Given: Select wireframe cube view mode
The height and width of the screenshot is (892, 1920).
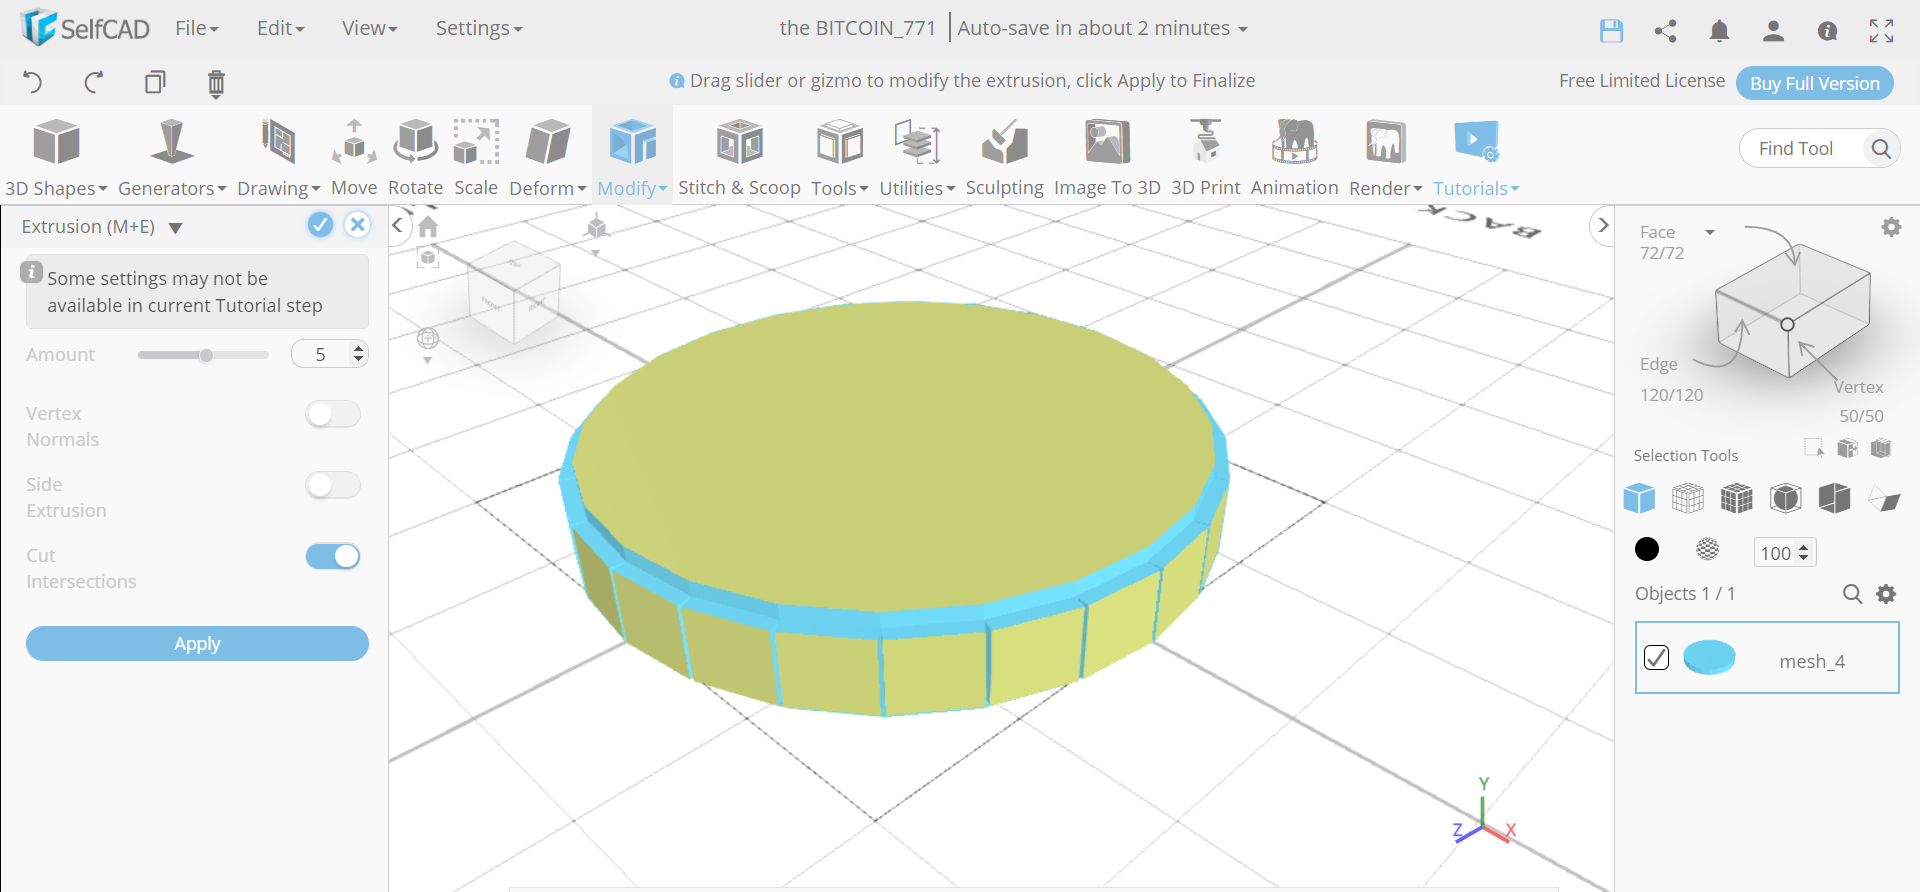Looking at the screenshot, I should point(1687,498).
